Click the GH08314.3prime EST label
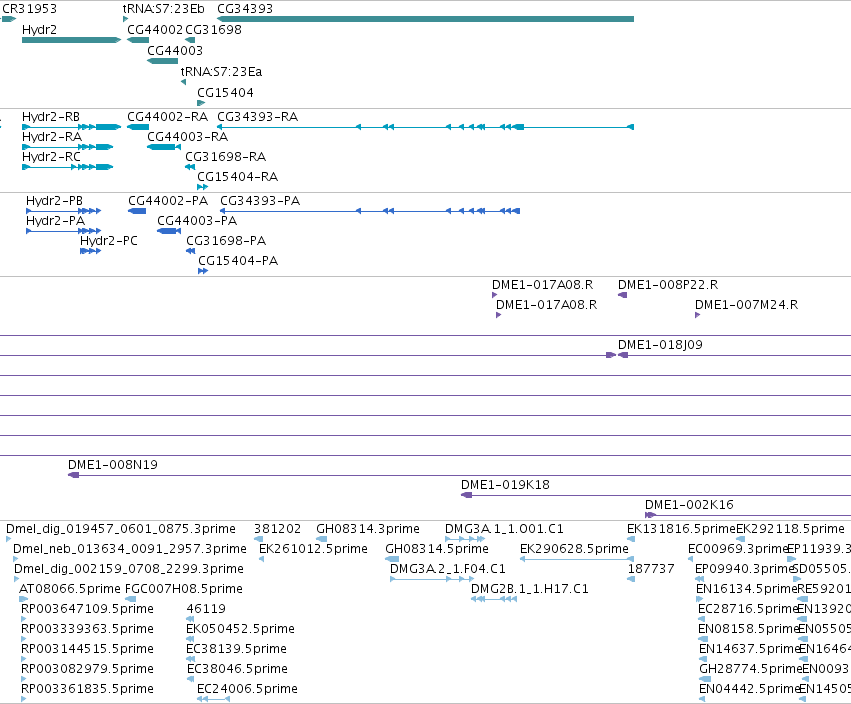This screenshot has height=704, width=851. (x=367, y=529)
